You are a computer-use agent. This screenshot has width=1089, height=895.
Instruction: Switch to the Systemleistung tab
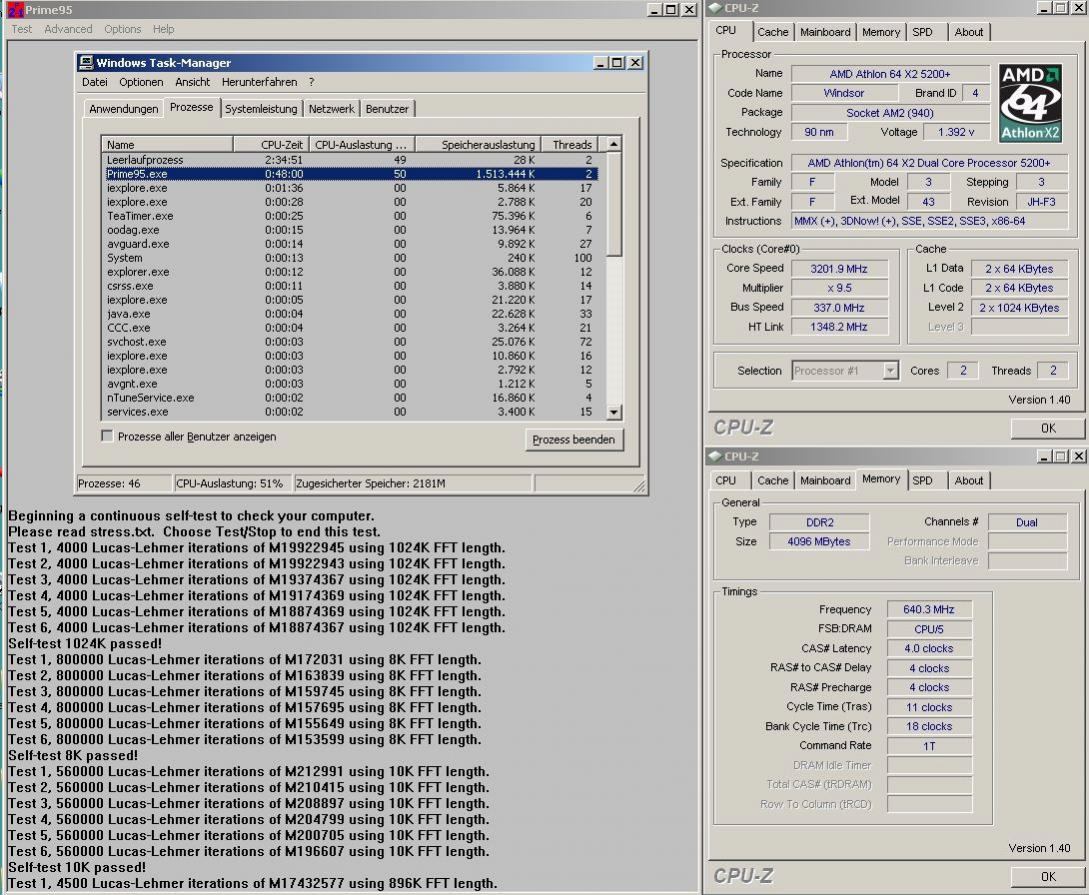(x=261, y=109)
